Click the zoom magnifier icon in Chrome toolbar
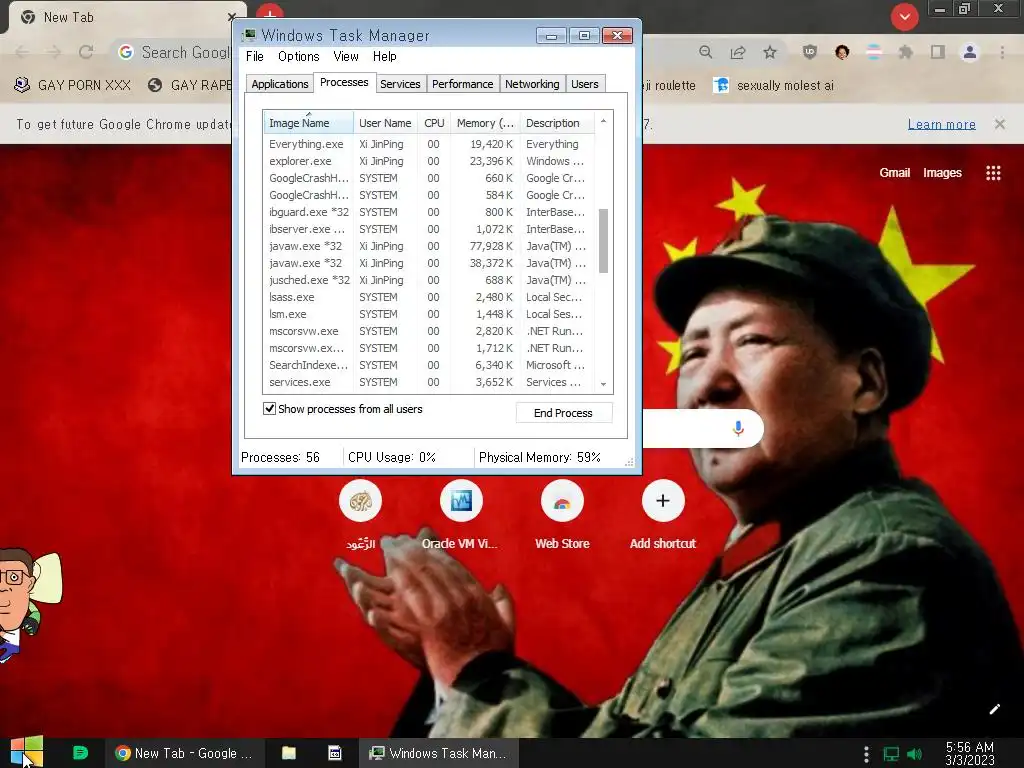Screen dimensions: 1024x768 [705, 52]
